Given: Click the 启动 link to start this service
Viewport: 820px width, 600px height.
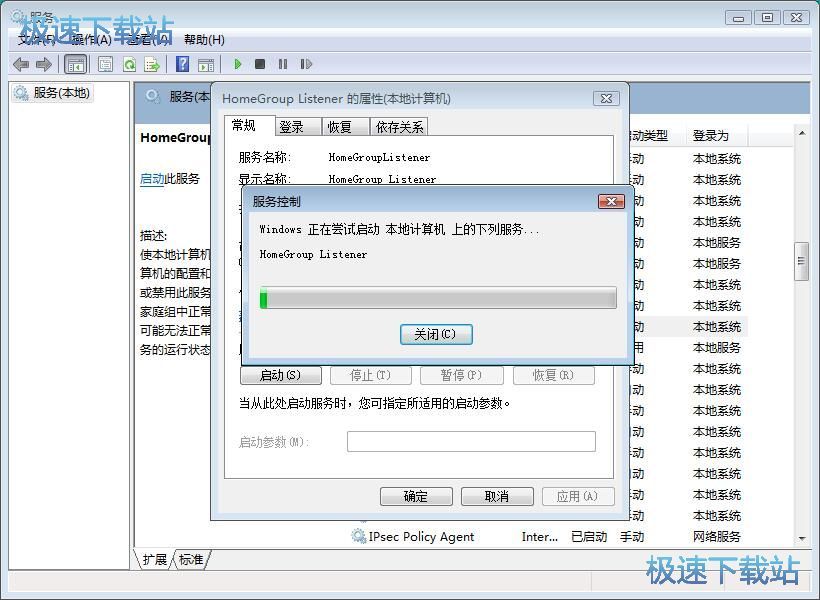Looking at the screenshot, I should point(152,178).
